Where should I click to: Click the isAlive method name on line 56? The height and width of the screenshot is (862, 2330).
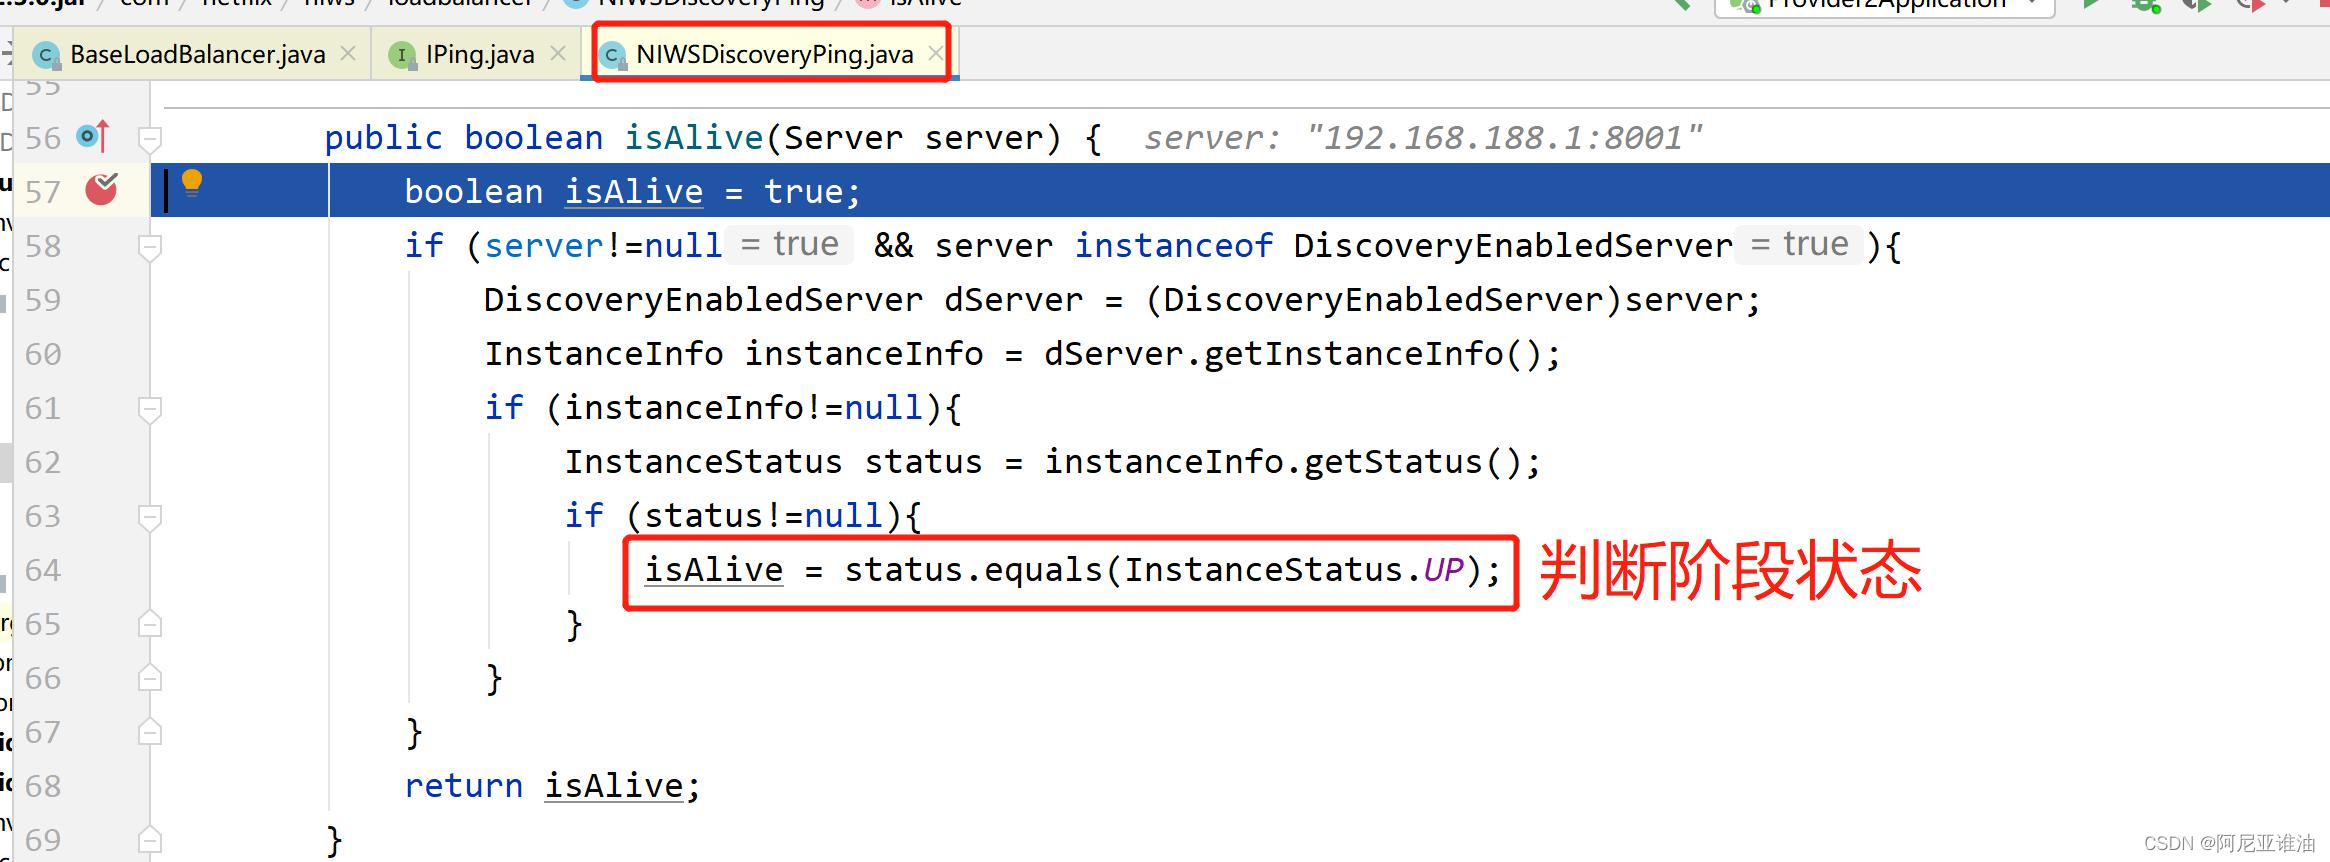[693, 138]
